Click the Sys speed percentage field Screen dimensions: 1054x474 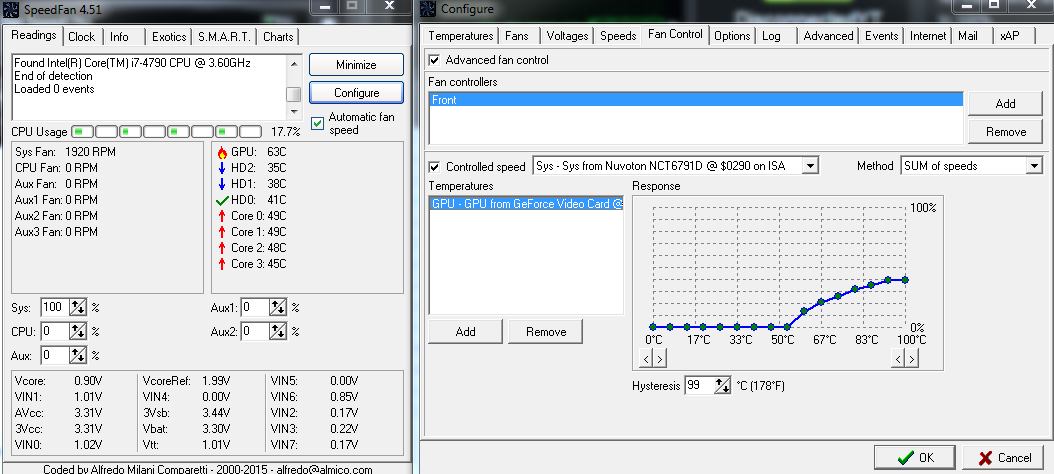55,308
